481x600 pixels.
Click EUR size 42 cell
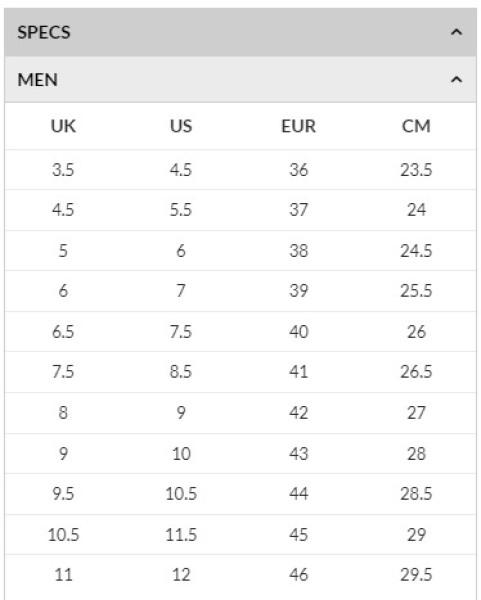click(x=298, y=412)
